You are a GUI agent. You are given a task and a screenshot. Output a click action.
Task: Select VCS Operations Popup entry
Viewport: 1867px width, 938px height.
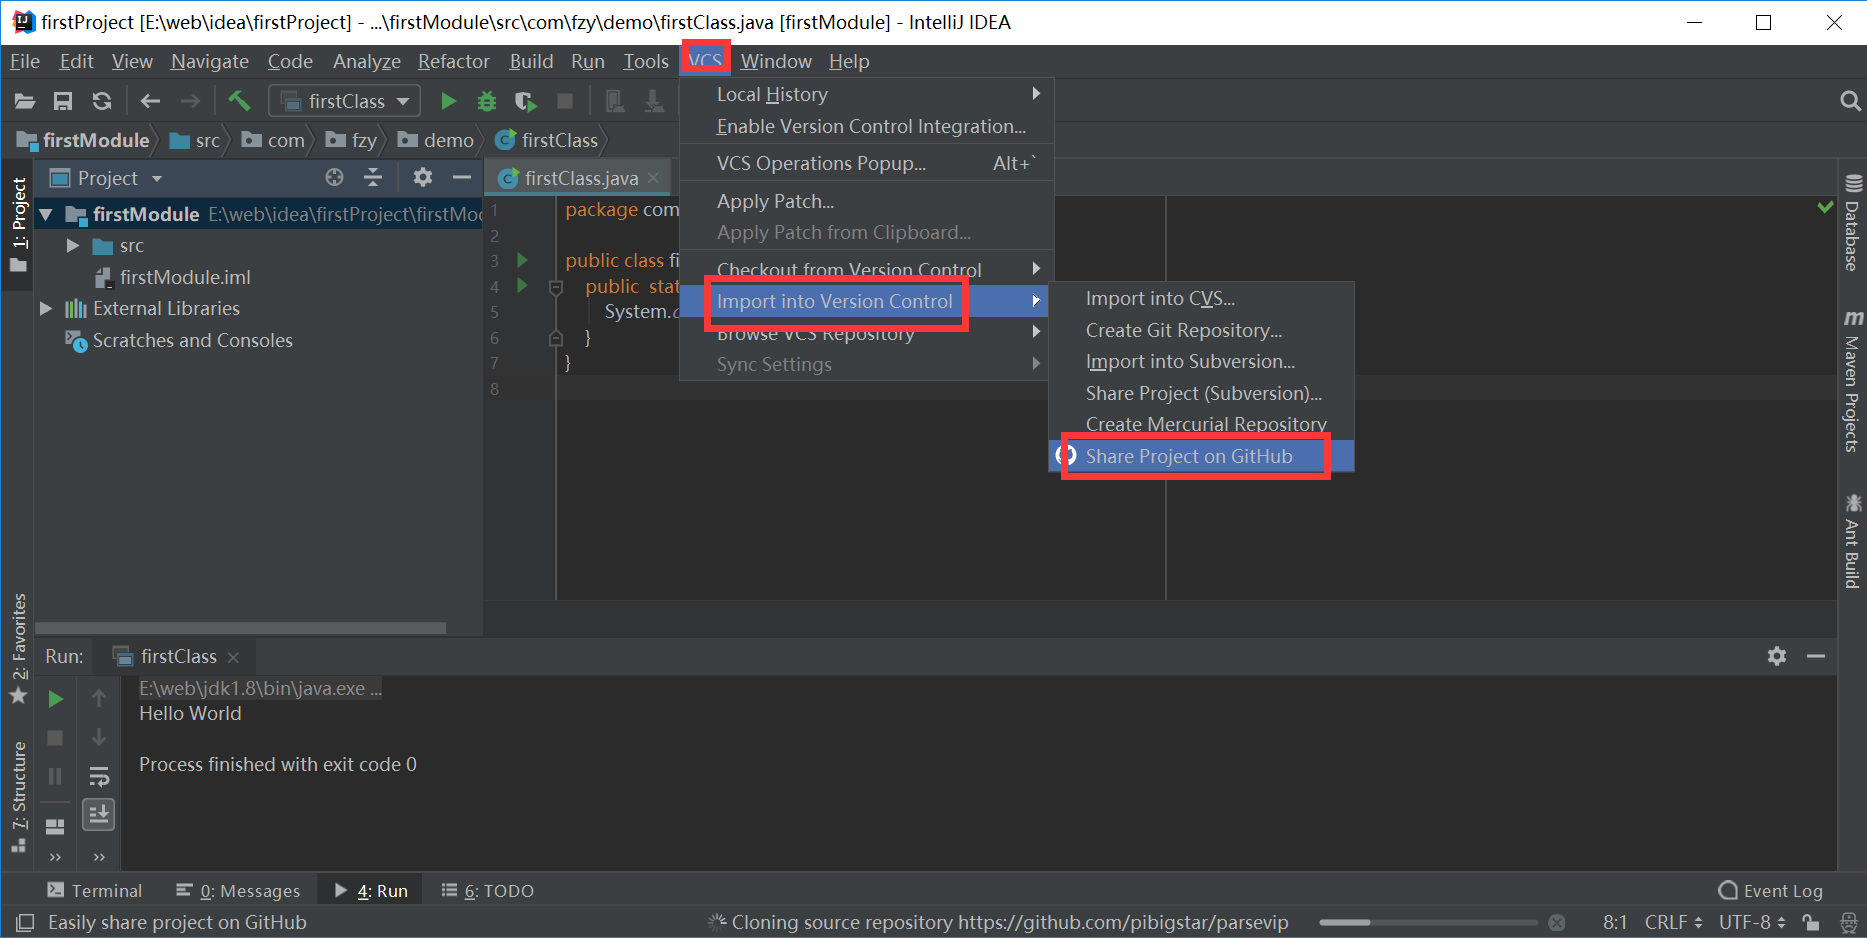(867, 163)
